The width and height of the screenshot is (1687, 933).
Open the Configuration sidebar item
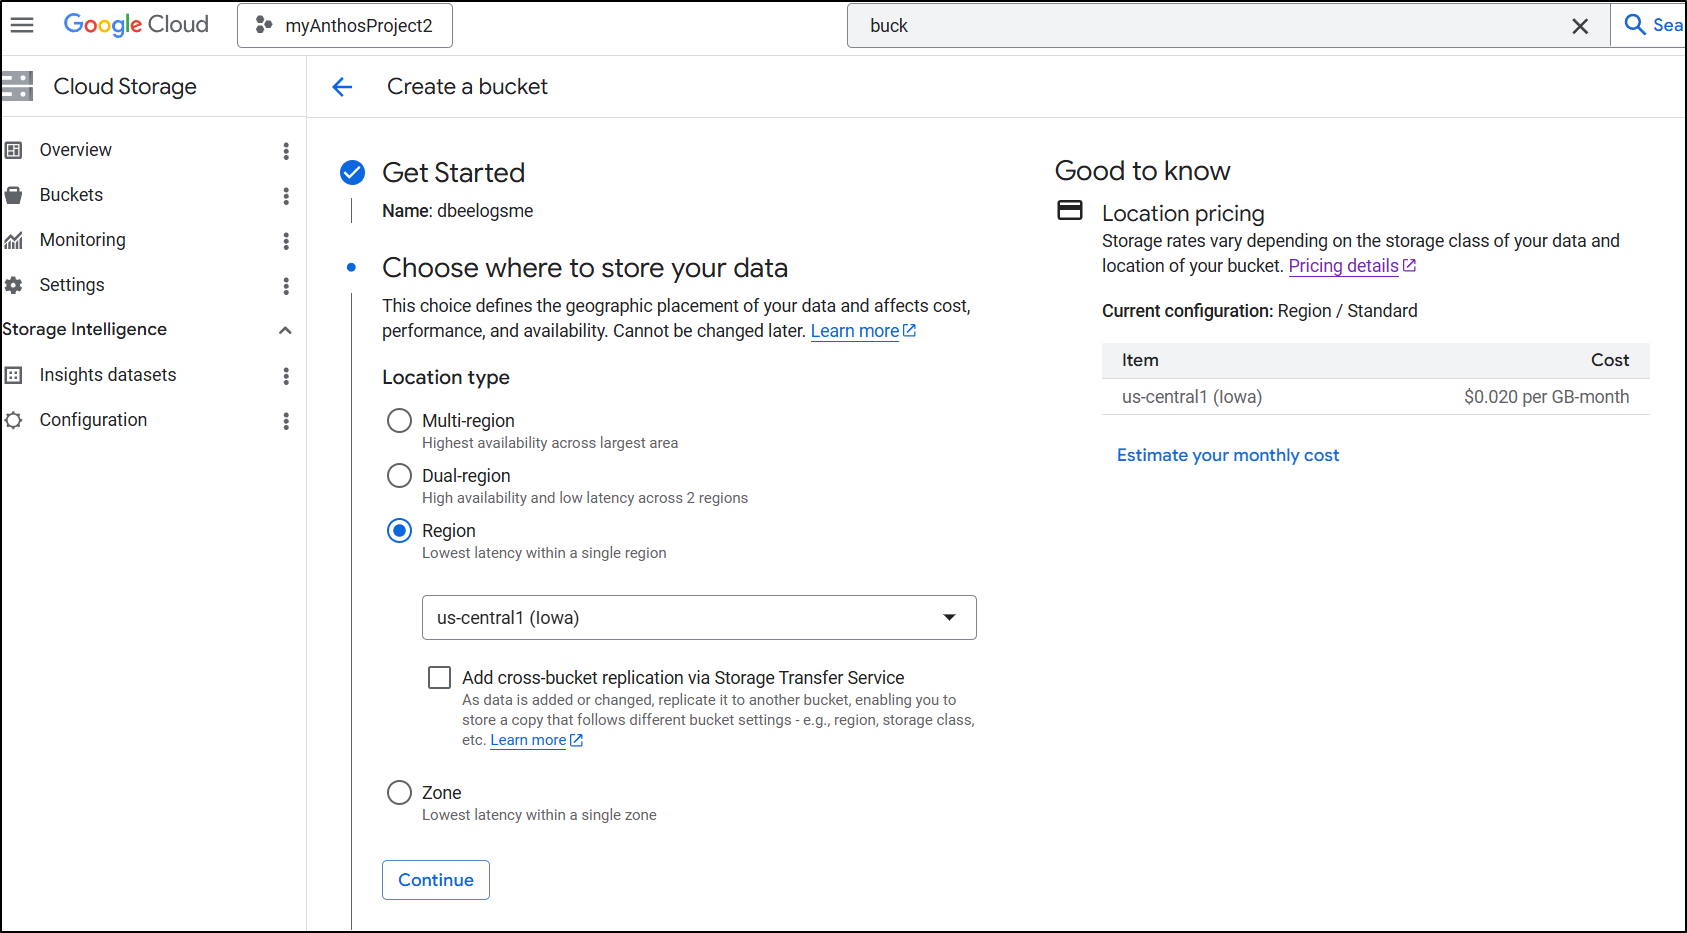pos(93,420)
